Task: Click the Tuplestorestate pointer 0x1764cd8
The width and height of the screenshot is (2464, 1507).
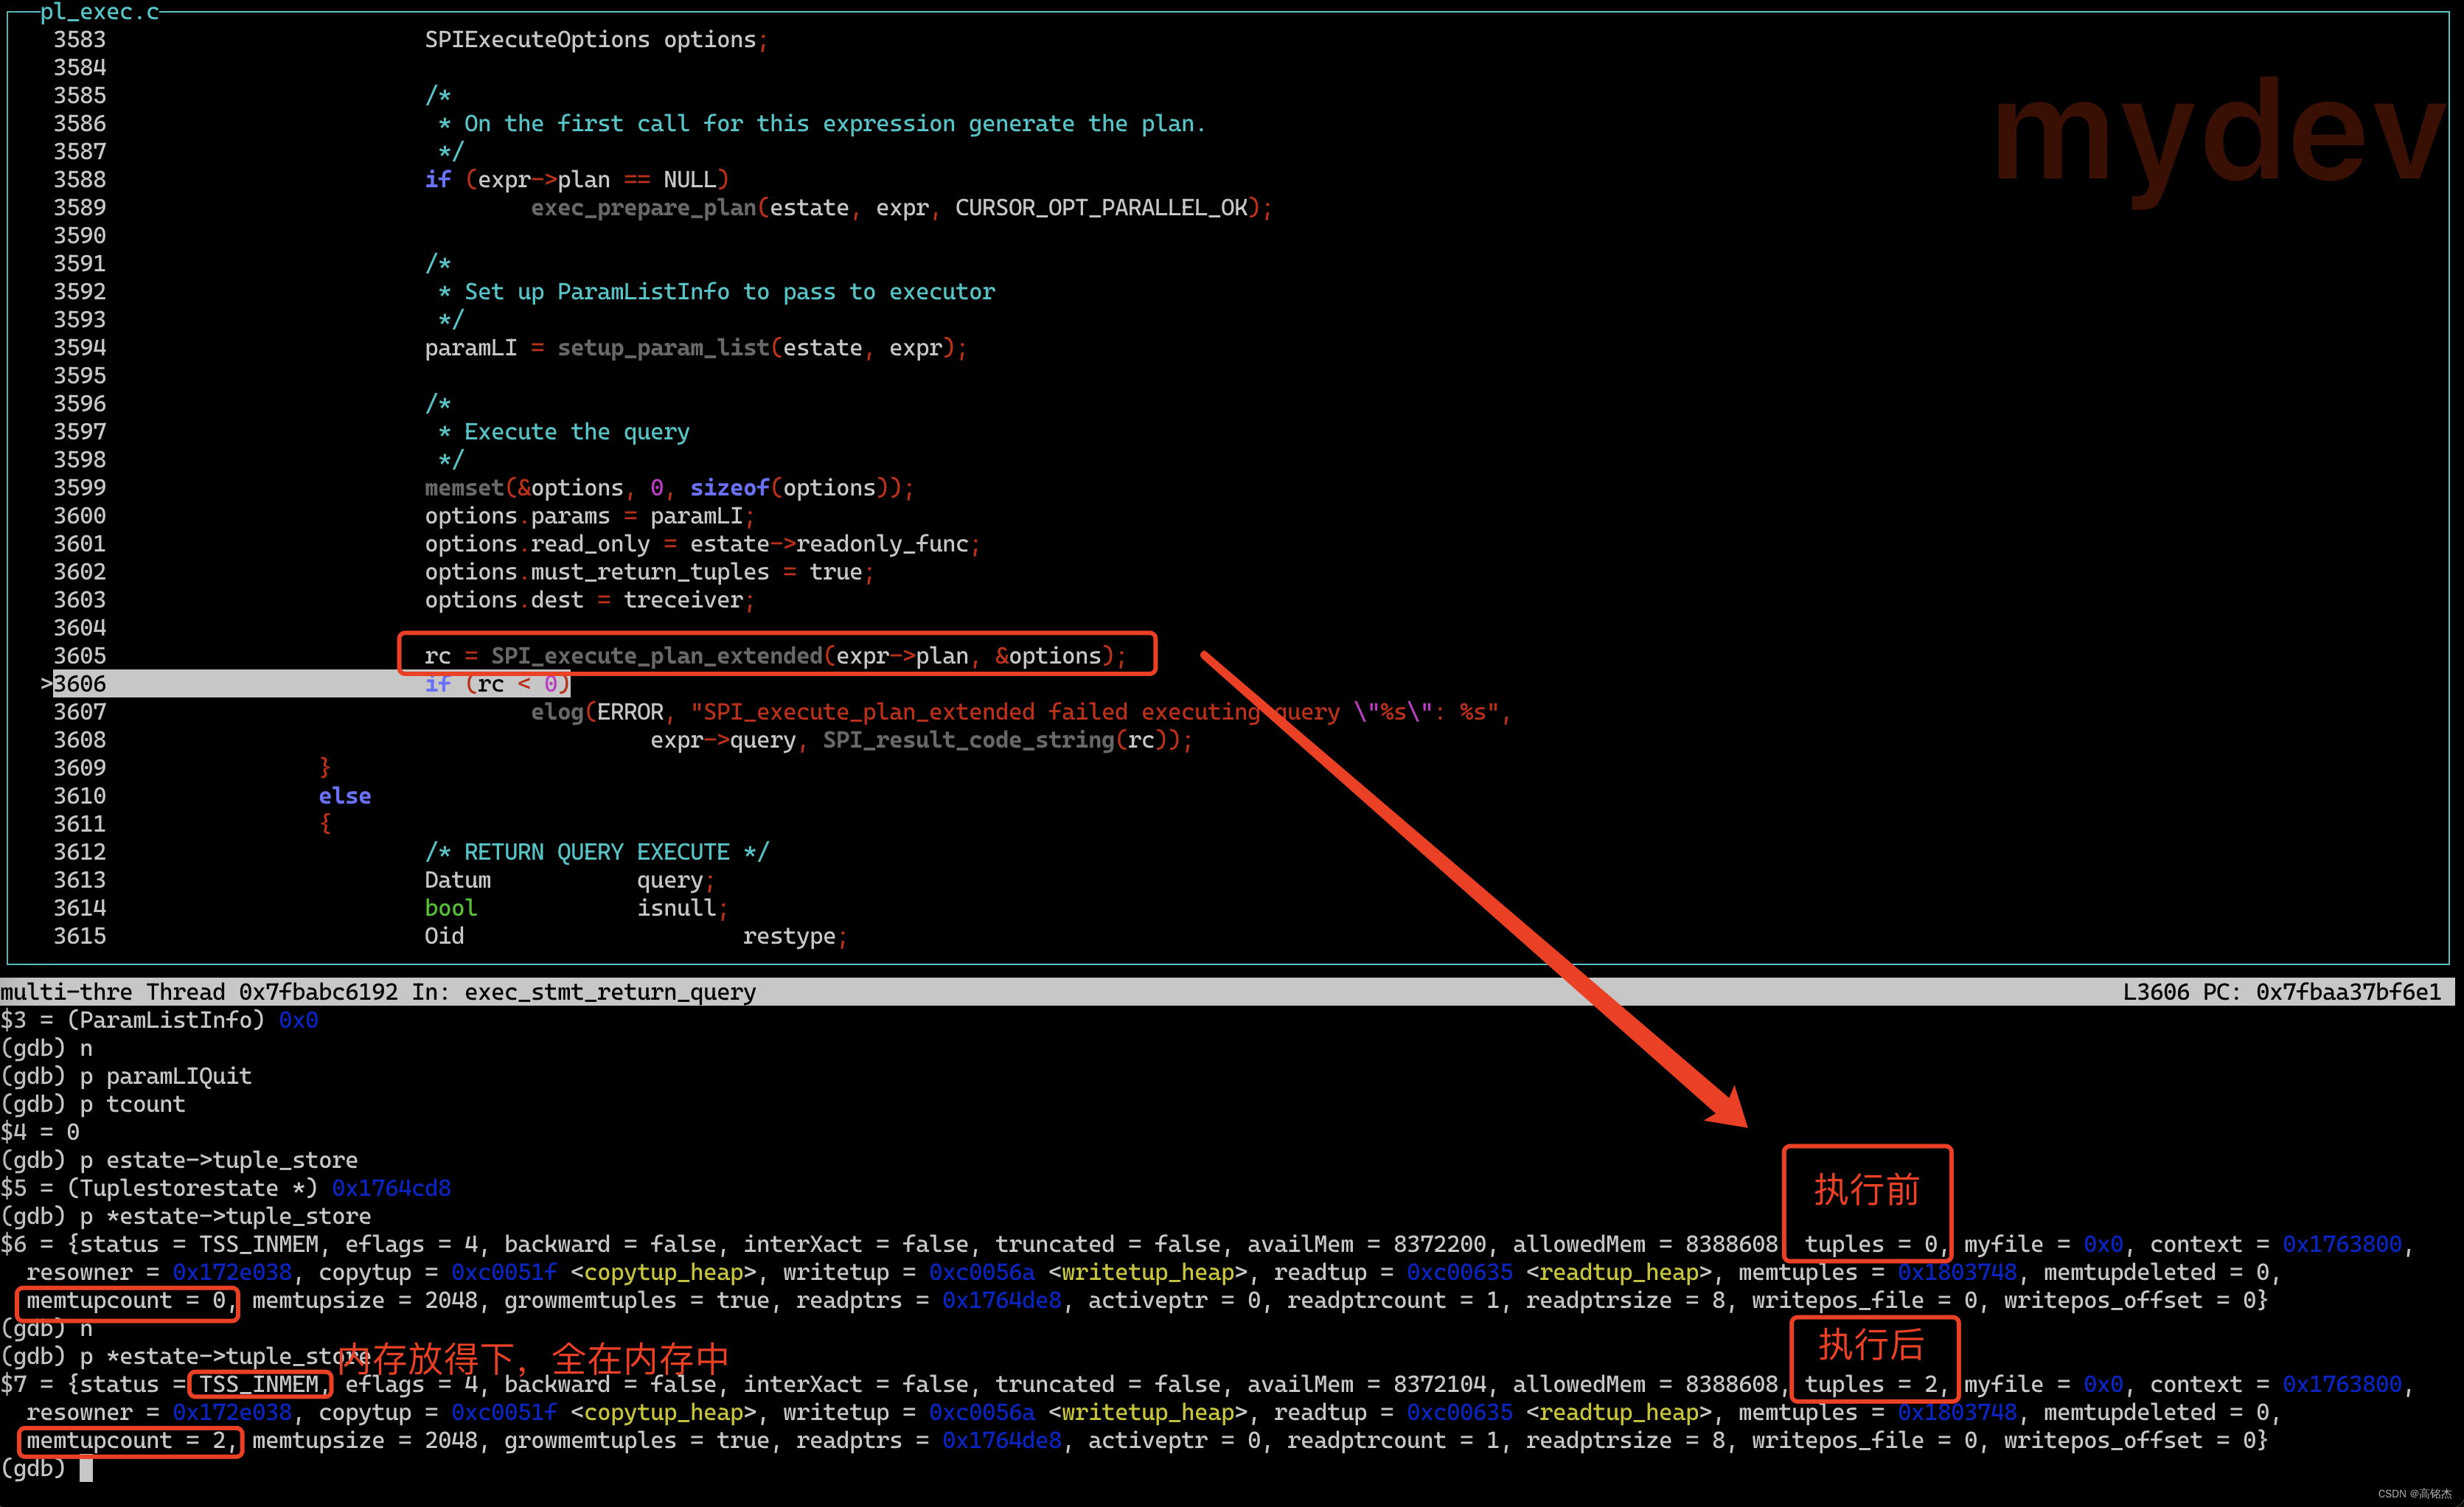Action: coord(391,1187)
